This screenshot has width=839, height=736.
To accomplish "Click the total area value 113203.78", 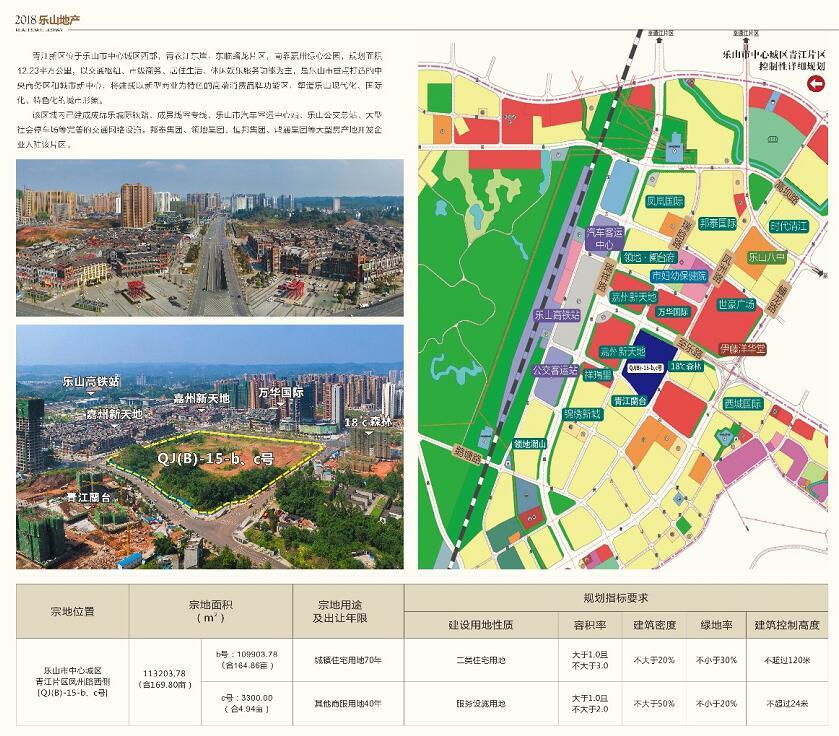I will (x=164, y=673).
